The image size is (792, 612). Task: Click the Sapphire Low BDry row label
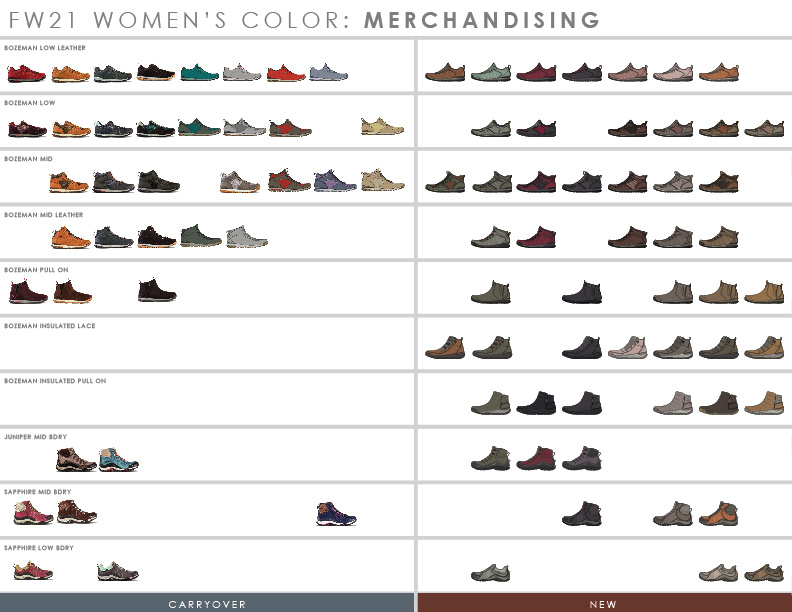(x=39, y=547)
